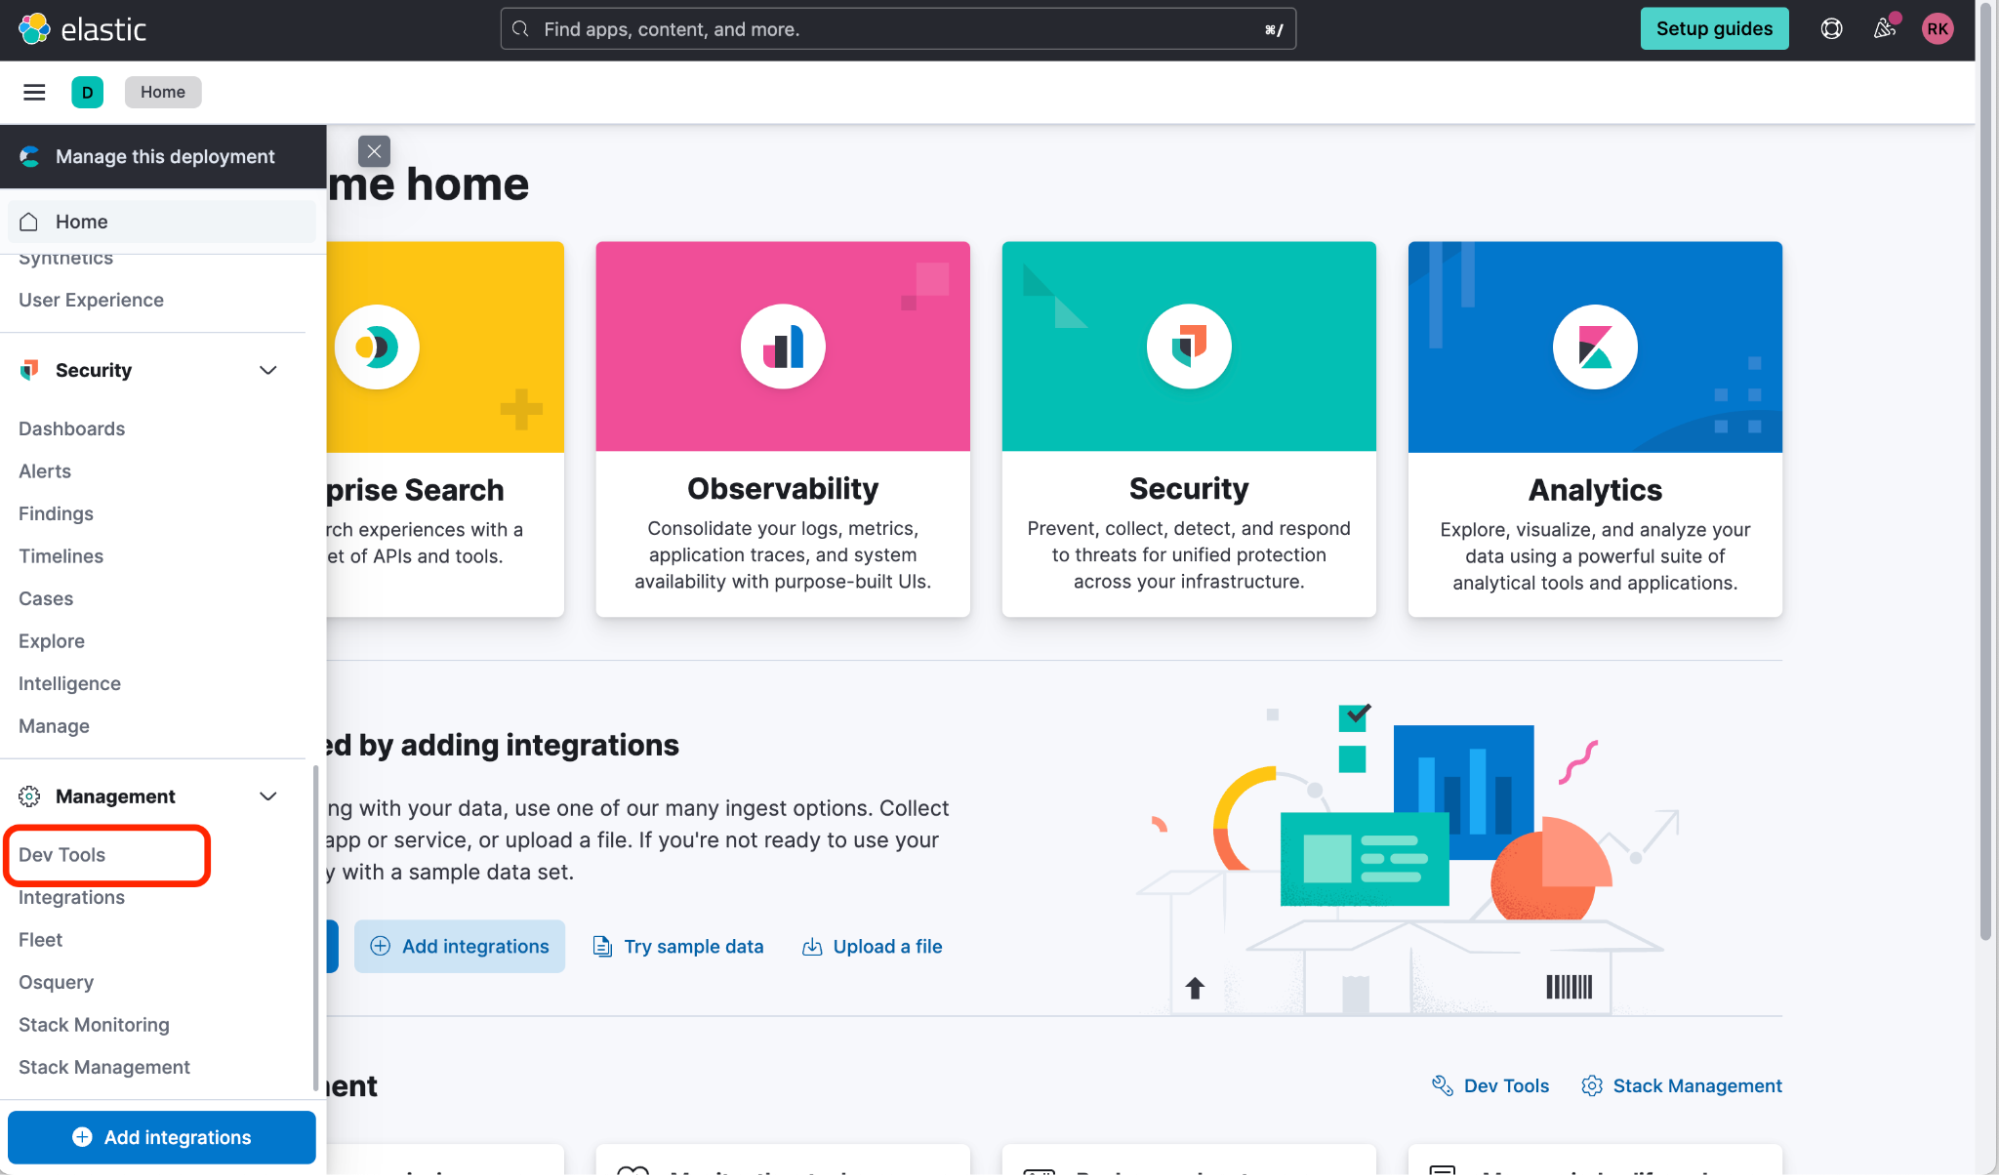The image size is (1999, 1176).
Task: Go to Home in sidebar
Action: [x=162, y=221]
